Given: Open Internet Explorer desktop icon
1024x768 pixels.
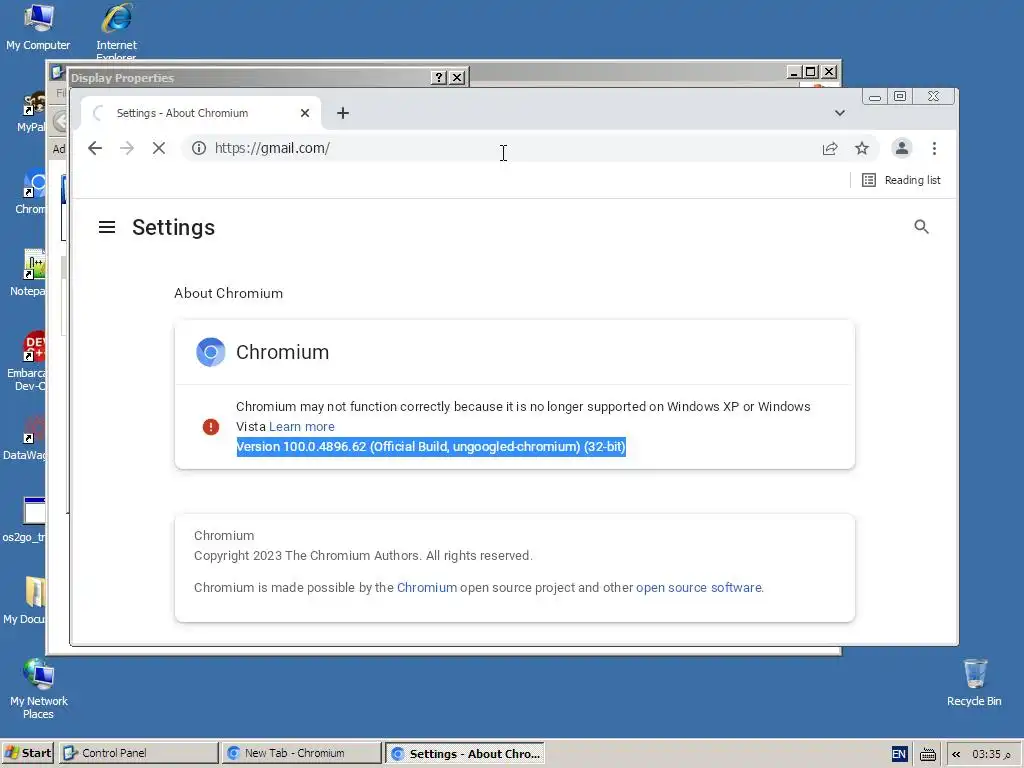Looking at the screenshot, I should click(x=116, y=31).
